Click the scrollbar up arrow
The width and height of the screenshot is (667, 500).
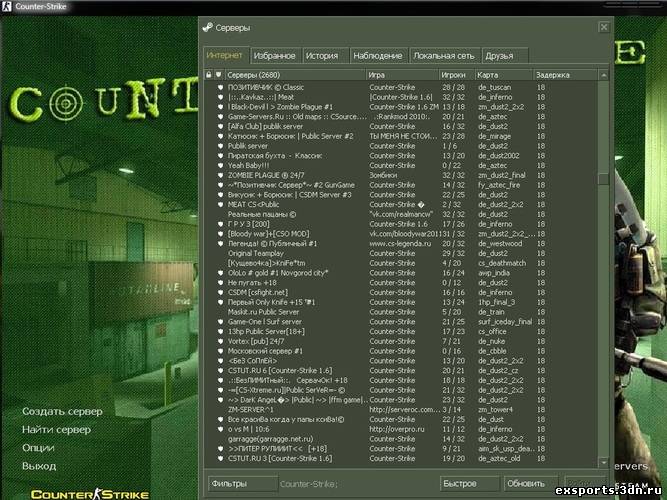pyautogui.click(x=603, y=75)
